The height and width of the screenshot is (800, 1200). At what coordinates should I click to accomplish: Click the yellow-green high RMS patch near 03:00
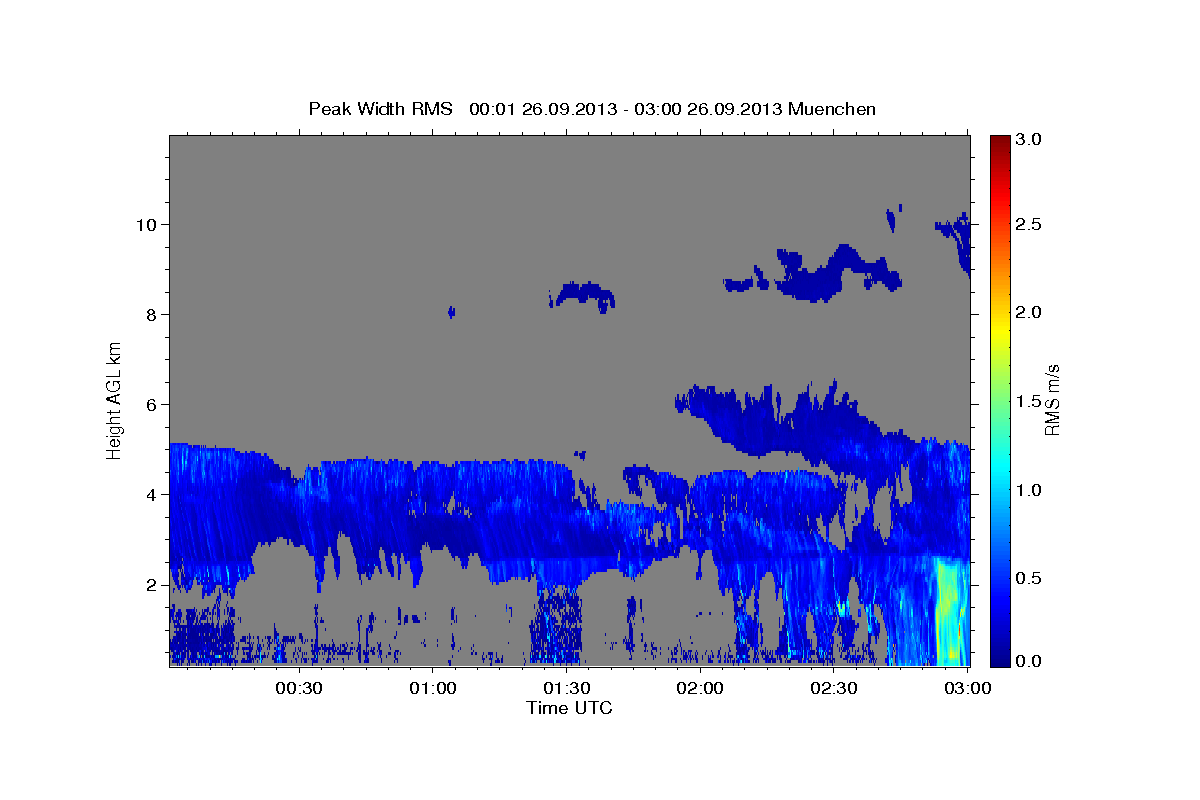pos(947,612)
